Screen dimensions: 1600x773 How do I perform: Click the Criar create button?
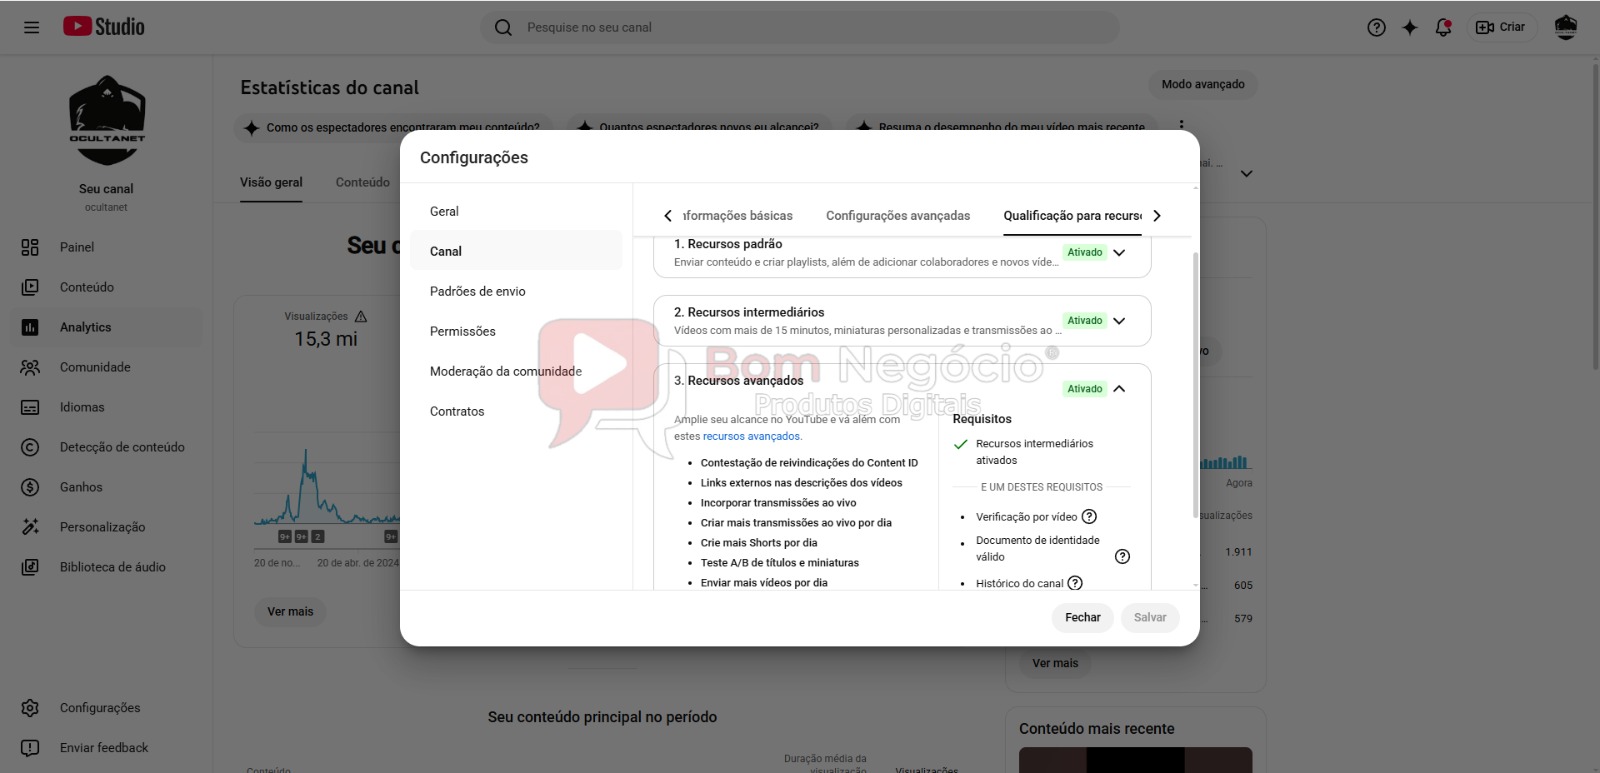click(1500, 27)
